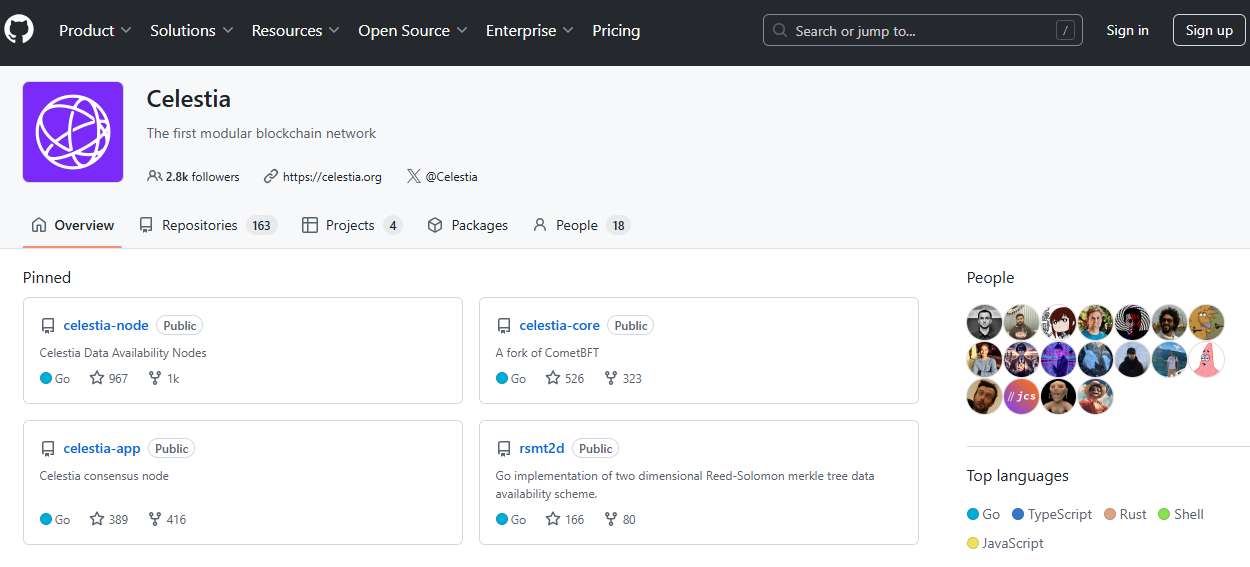This screenshot has height=567, width=1250.
Task: Visit the https://celestia.org website link
Action: point(332,177)
